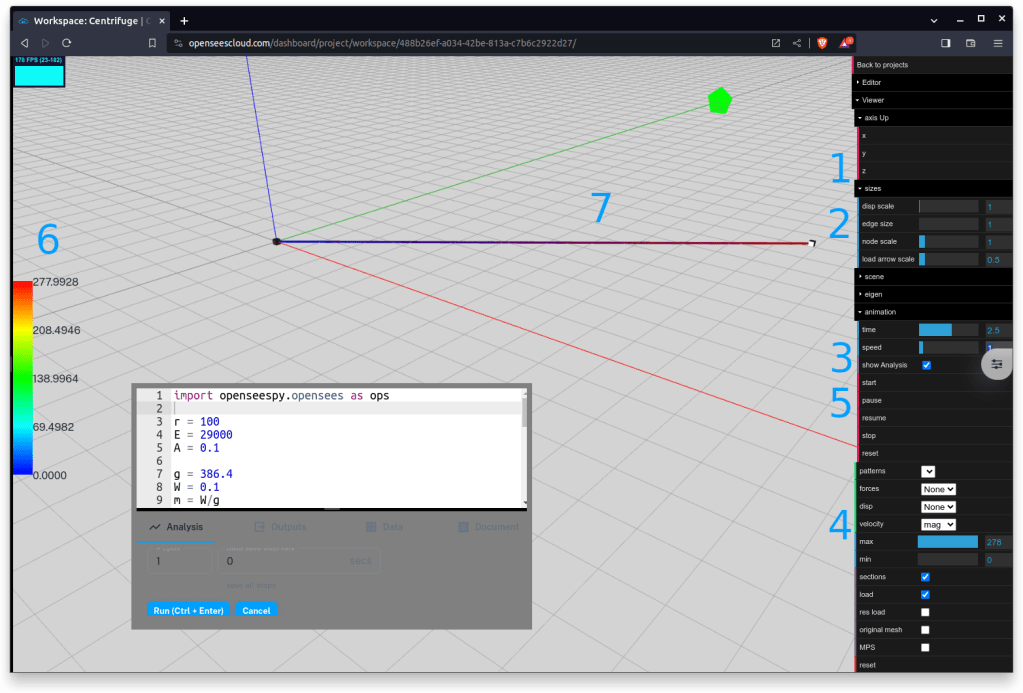Expand the Editor section
The width and height of the screenshot is (1023, 693).
pyautogui.click(x=870, y=82)
